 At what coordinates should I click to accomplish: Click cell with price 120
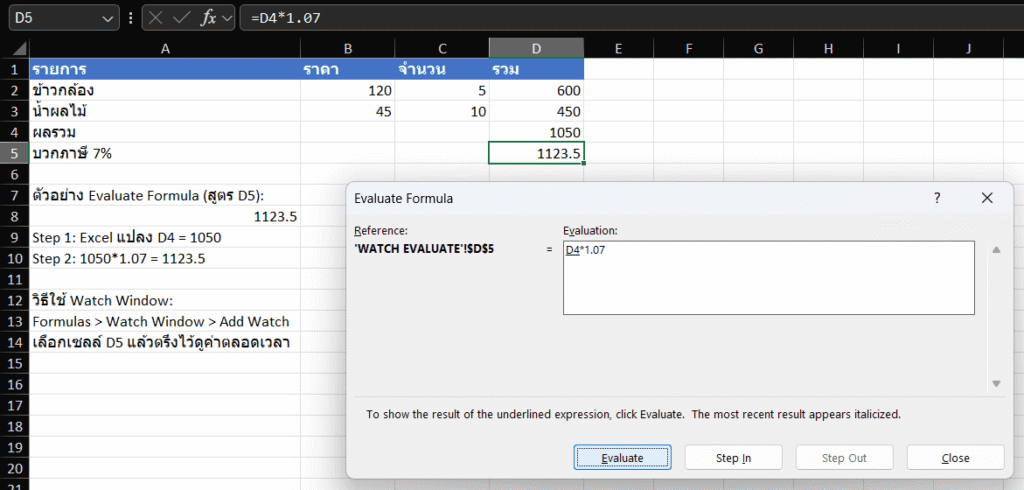pyautogui.click(x=347, y=90)
